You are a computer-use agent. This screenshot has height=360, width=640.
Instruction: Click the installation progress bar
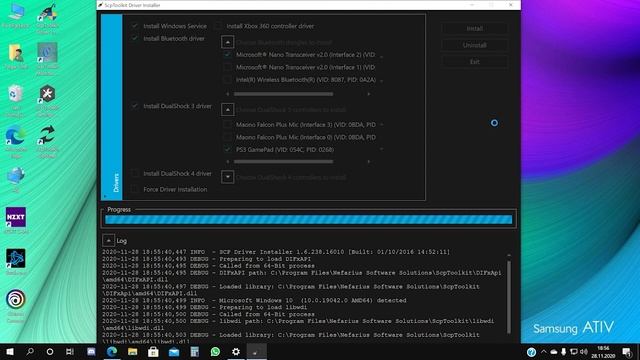point(309,220)
